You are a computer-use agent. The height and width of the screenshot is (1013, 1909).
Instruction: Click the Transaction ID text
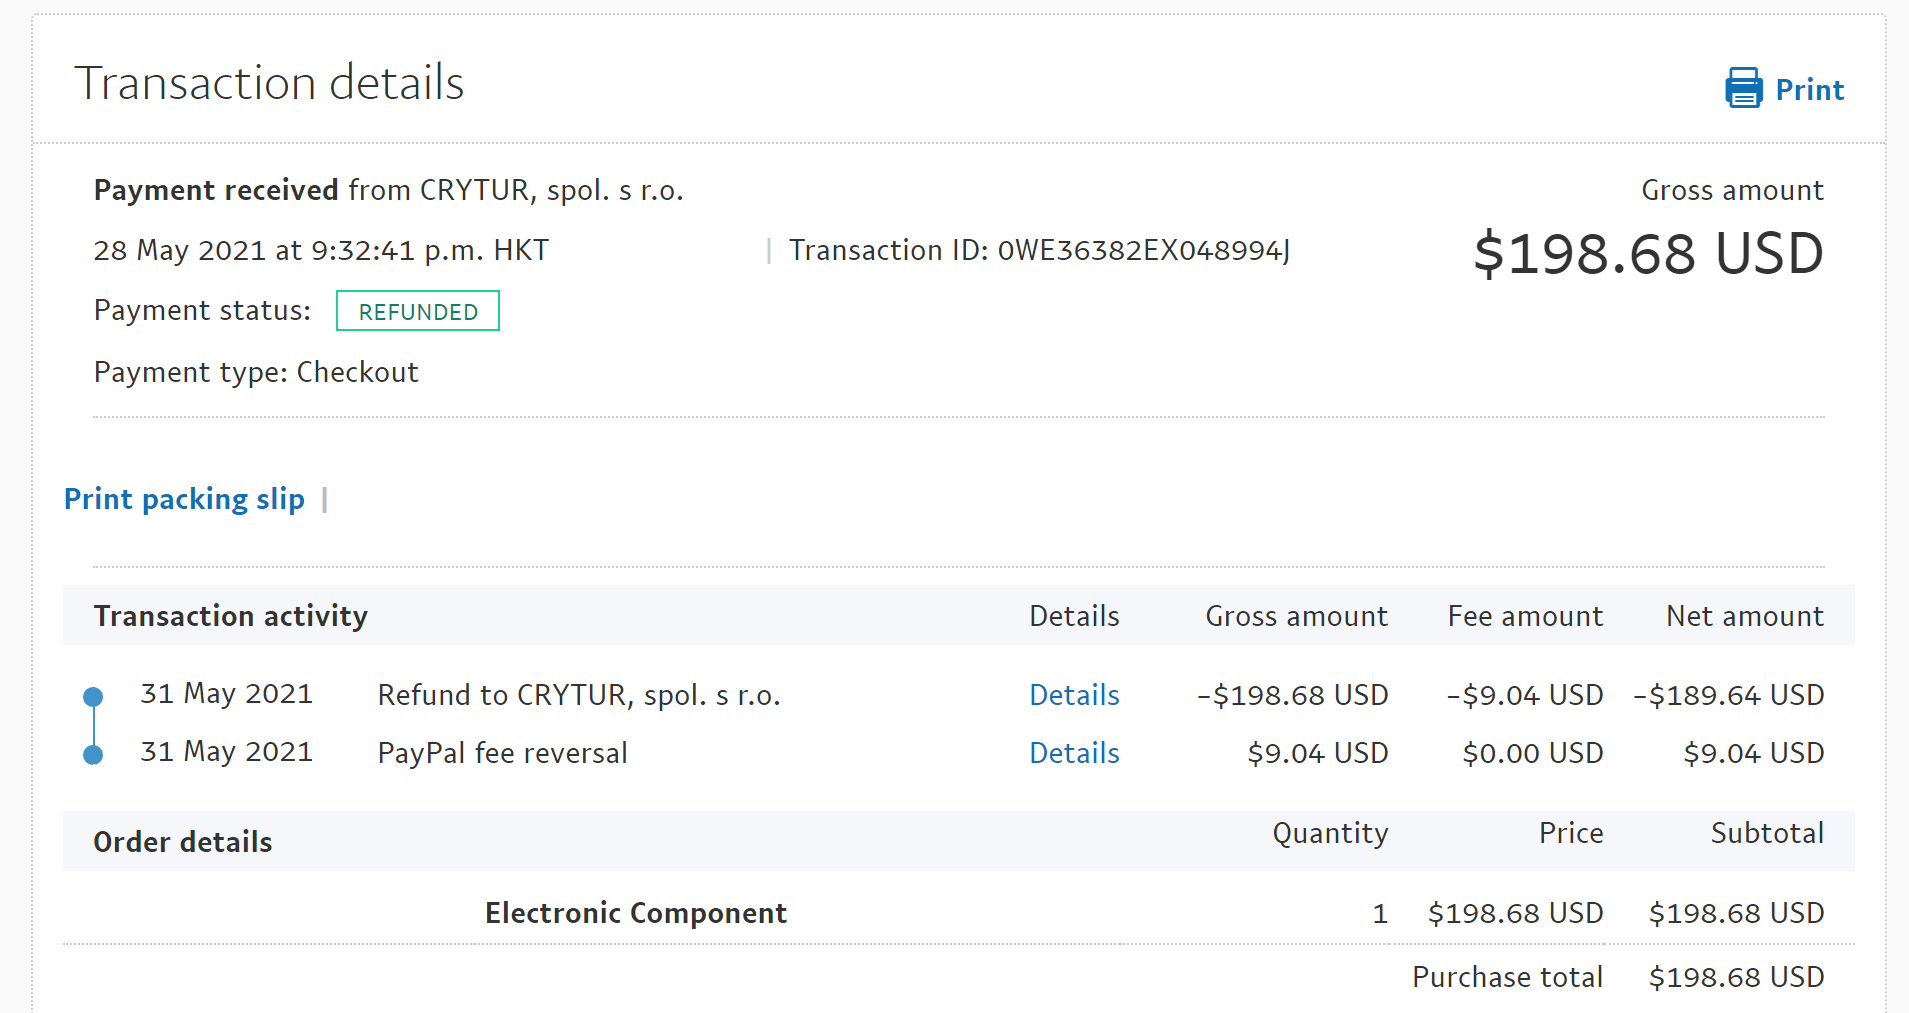1039,250
